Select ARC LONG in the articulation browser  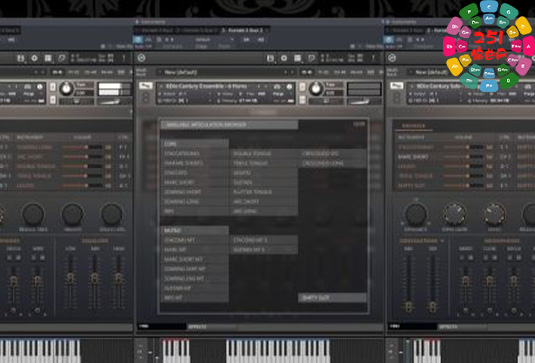(263, 211)
